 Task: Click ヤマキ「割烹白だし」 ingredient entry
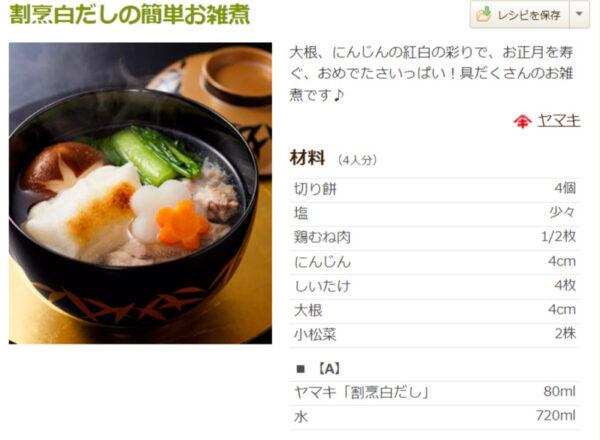pos(362,392)
